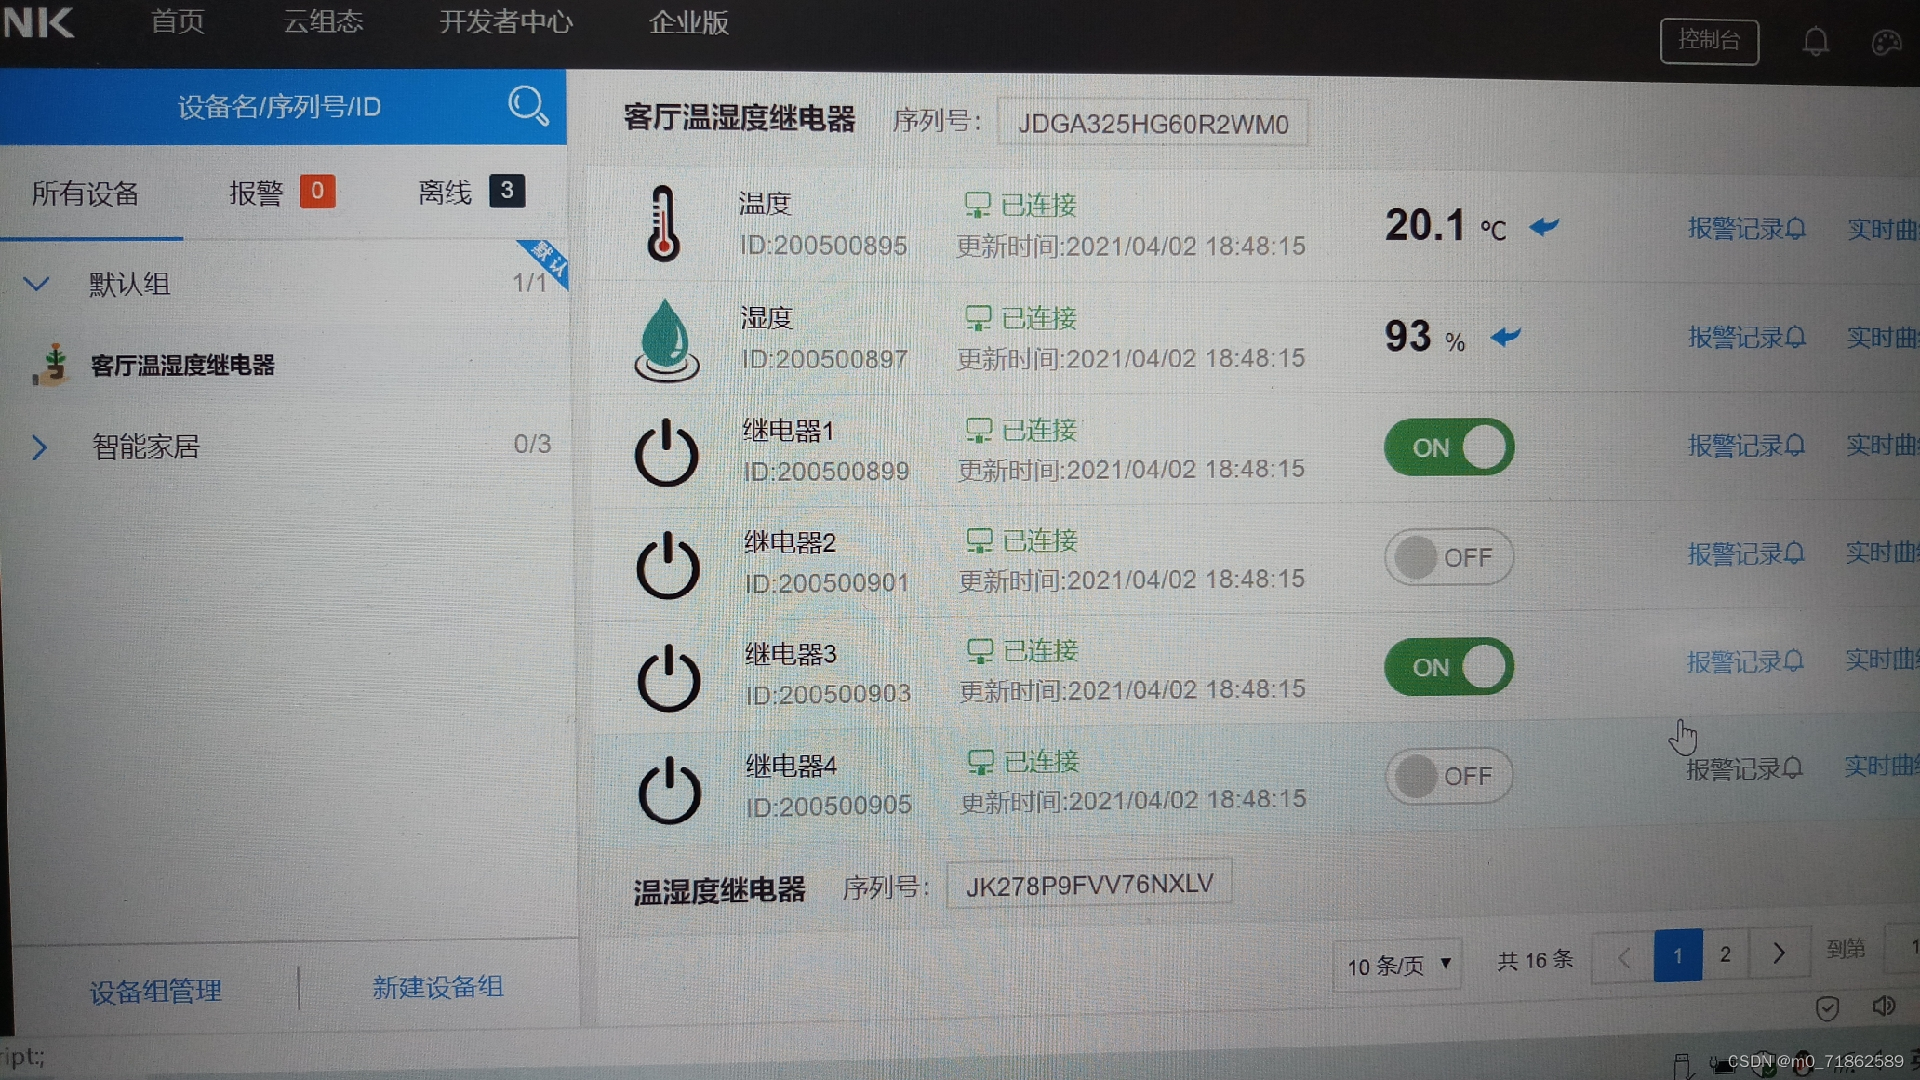
Task: Click the search magnifier icon
Action: pos(528,105)
